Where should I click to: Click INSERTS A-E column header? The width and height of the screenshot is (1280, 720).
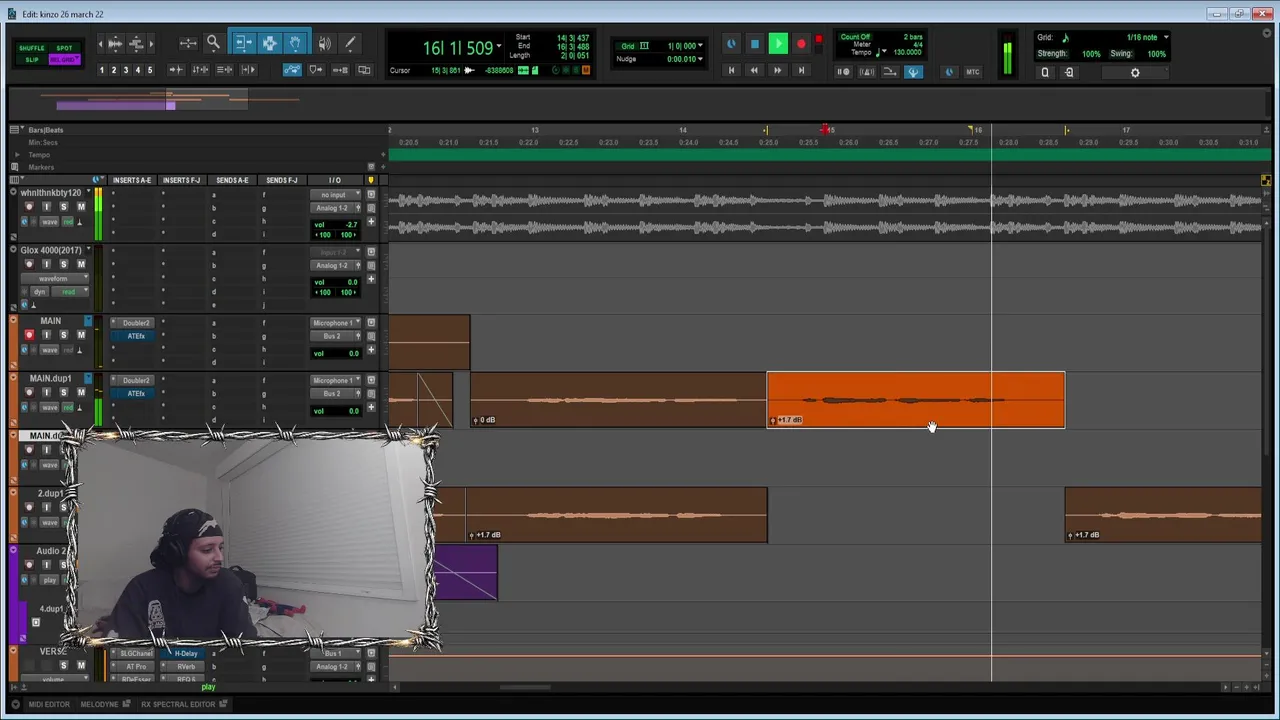(132, 180)
